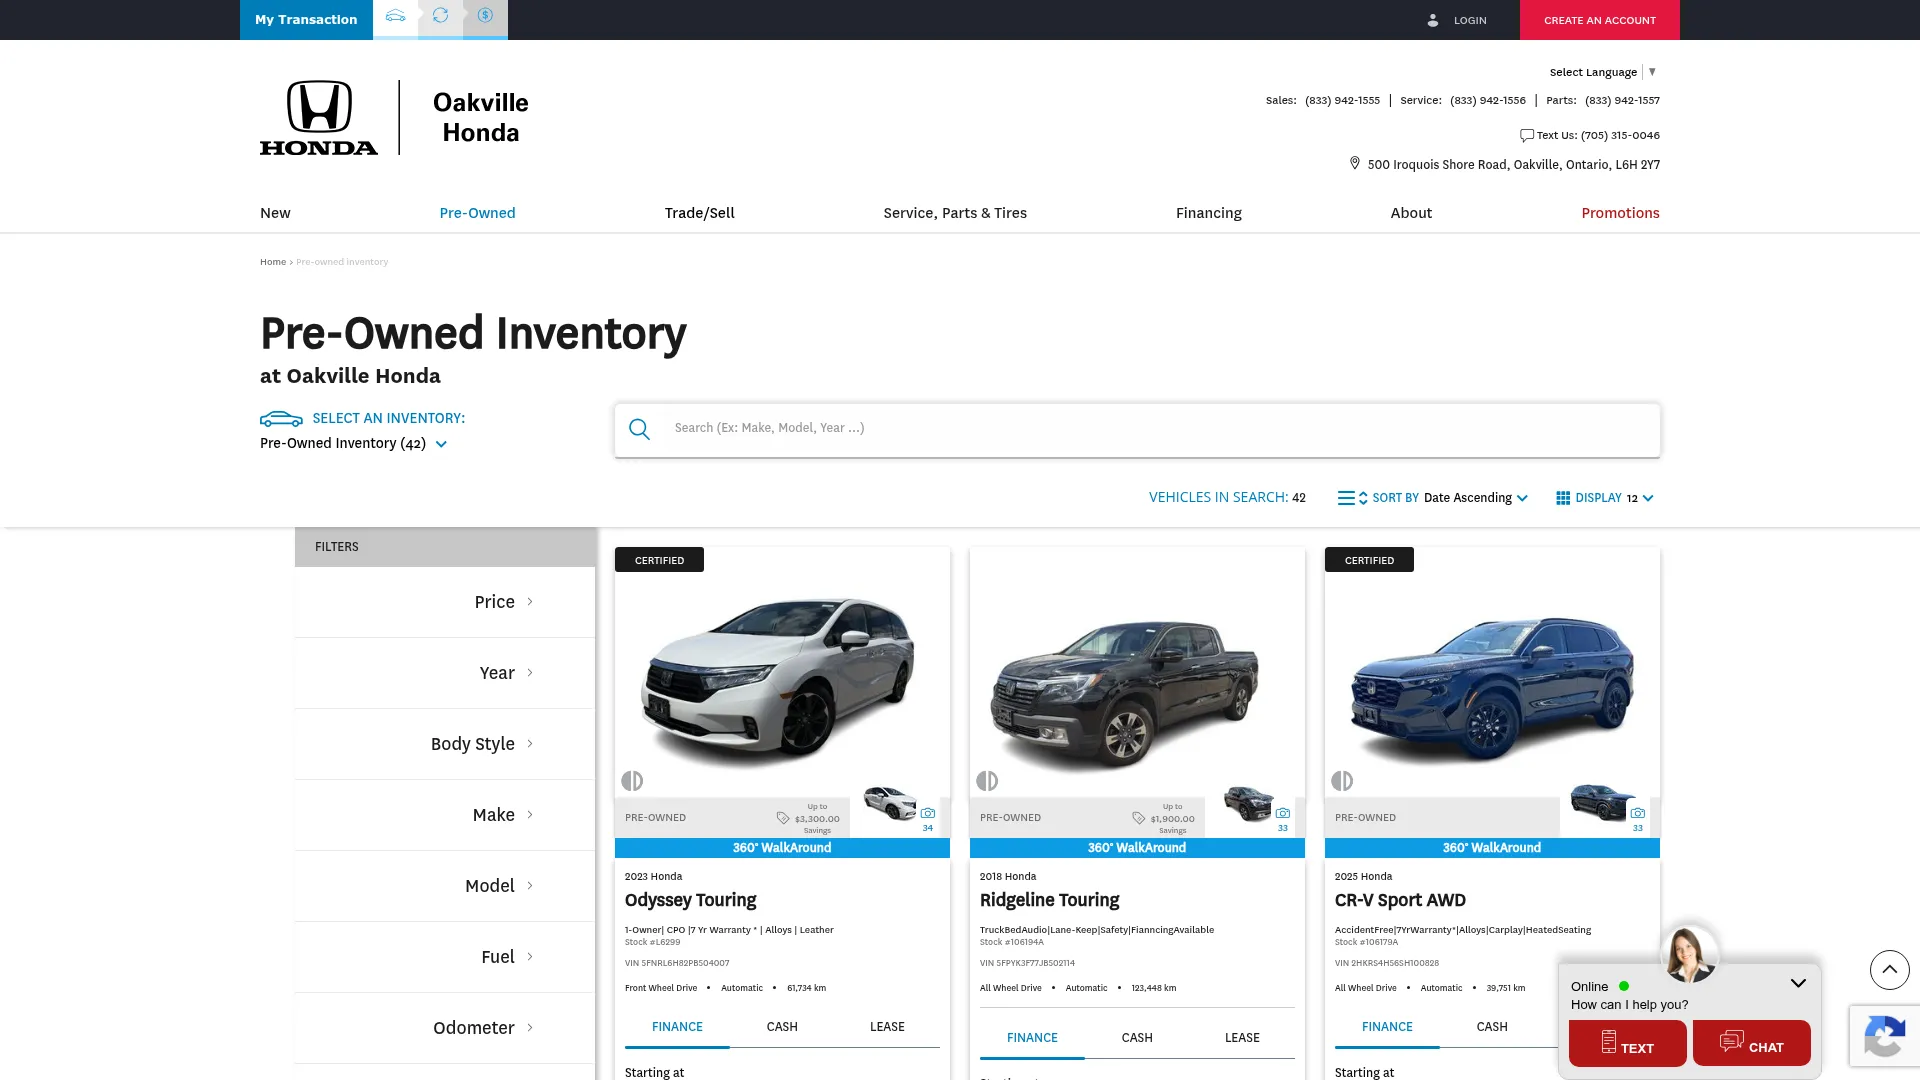
Task: Click the camera icon on the Ridgeline Touring card
Action: 1282,813
